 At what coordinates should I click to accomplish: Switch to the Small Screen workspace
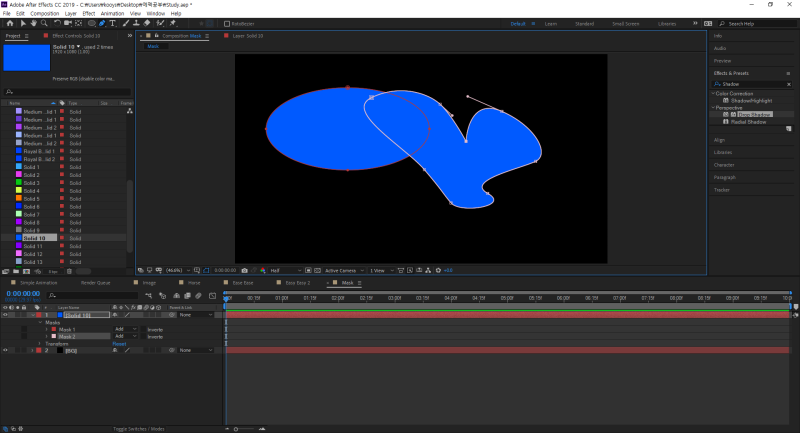tap(626, 23)
